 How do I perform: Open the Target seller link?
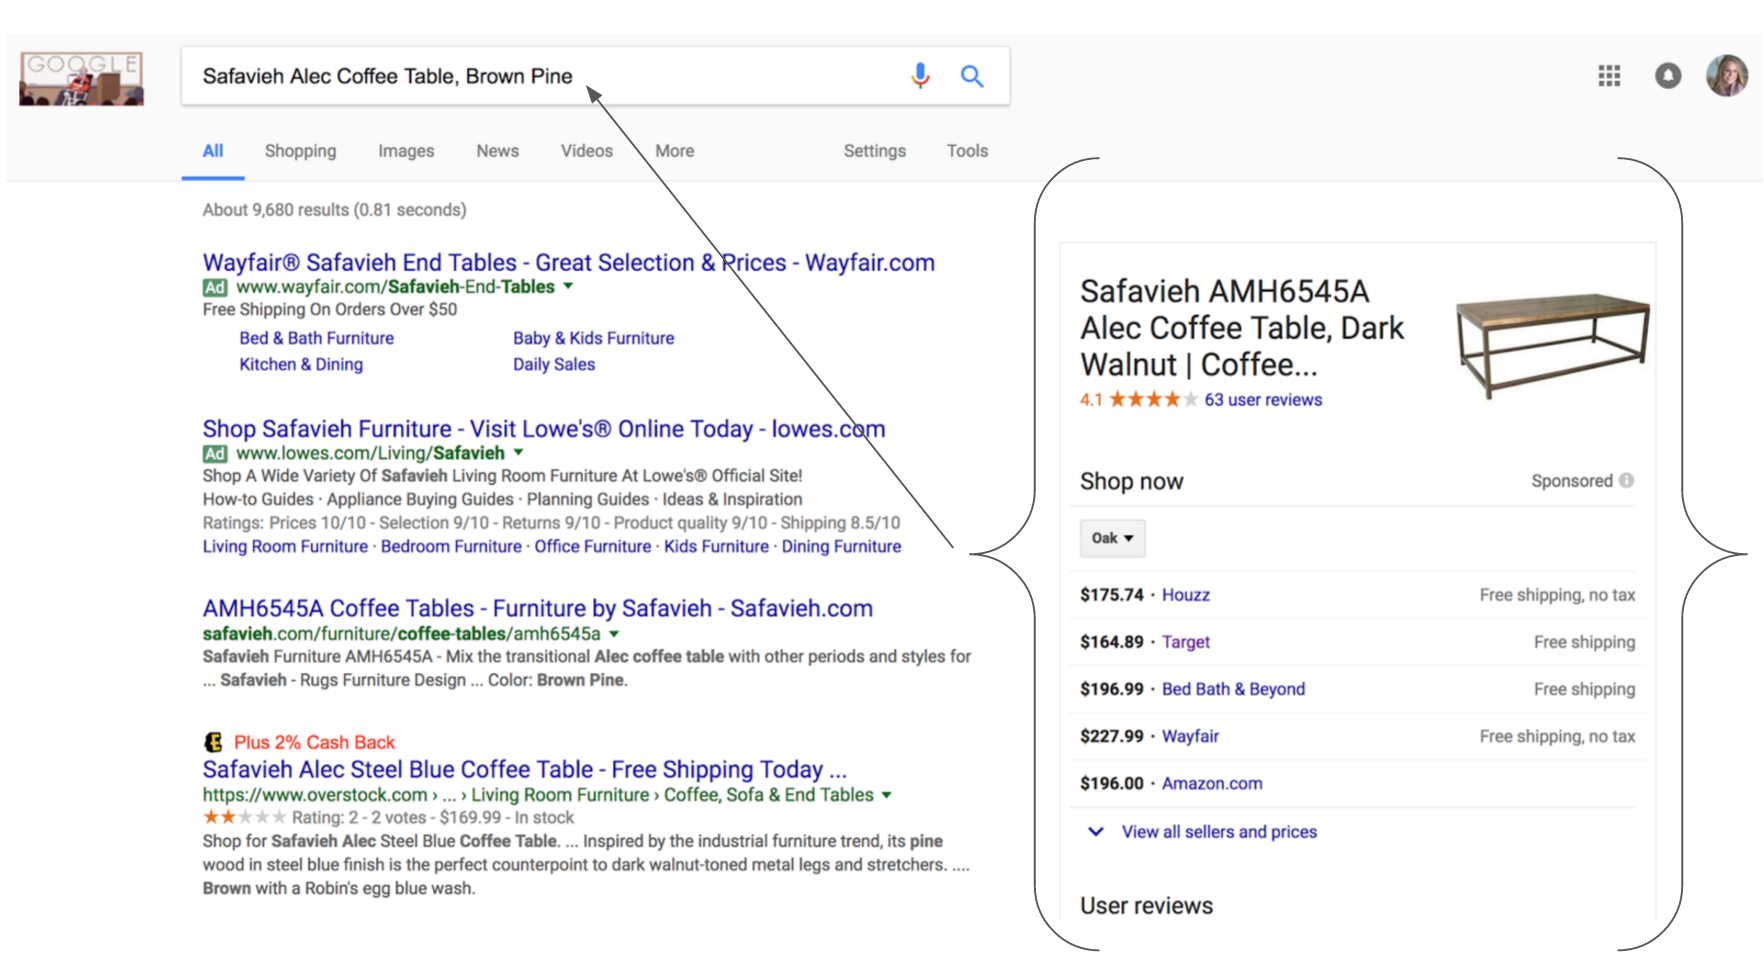[1185, 642]
